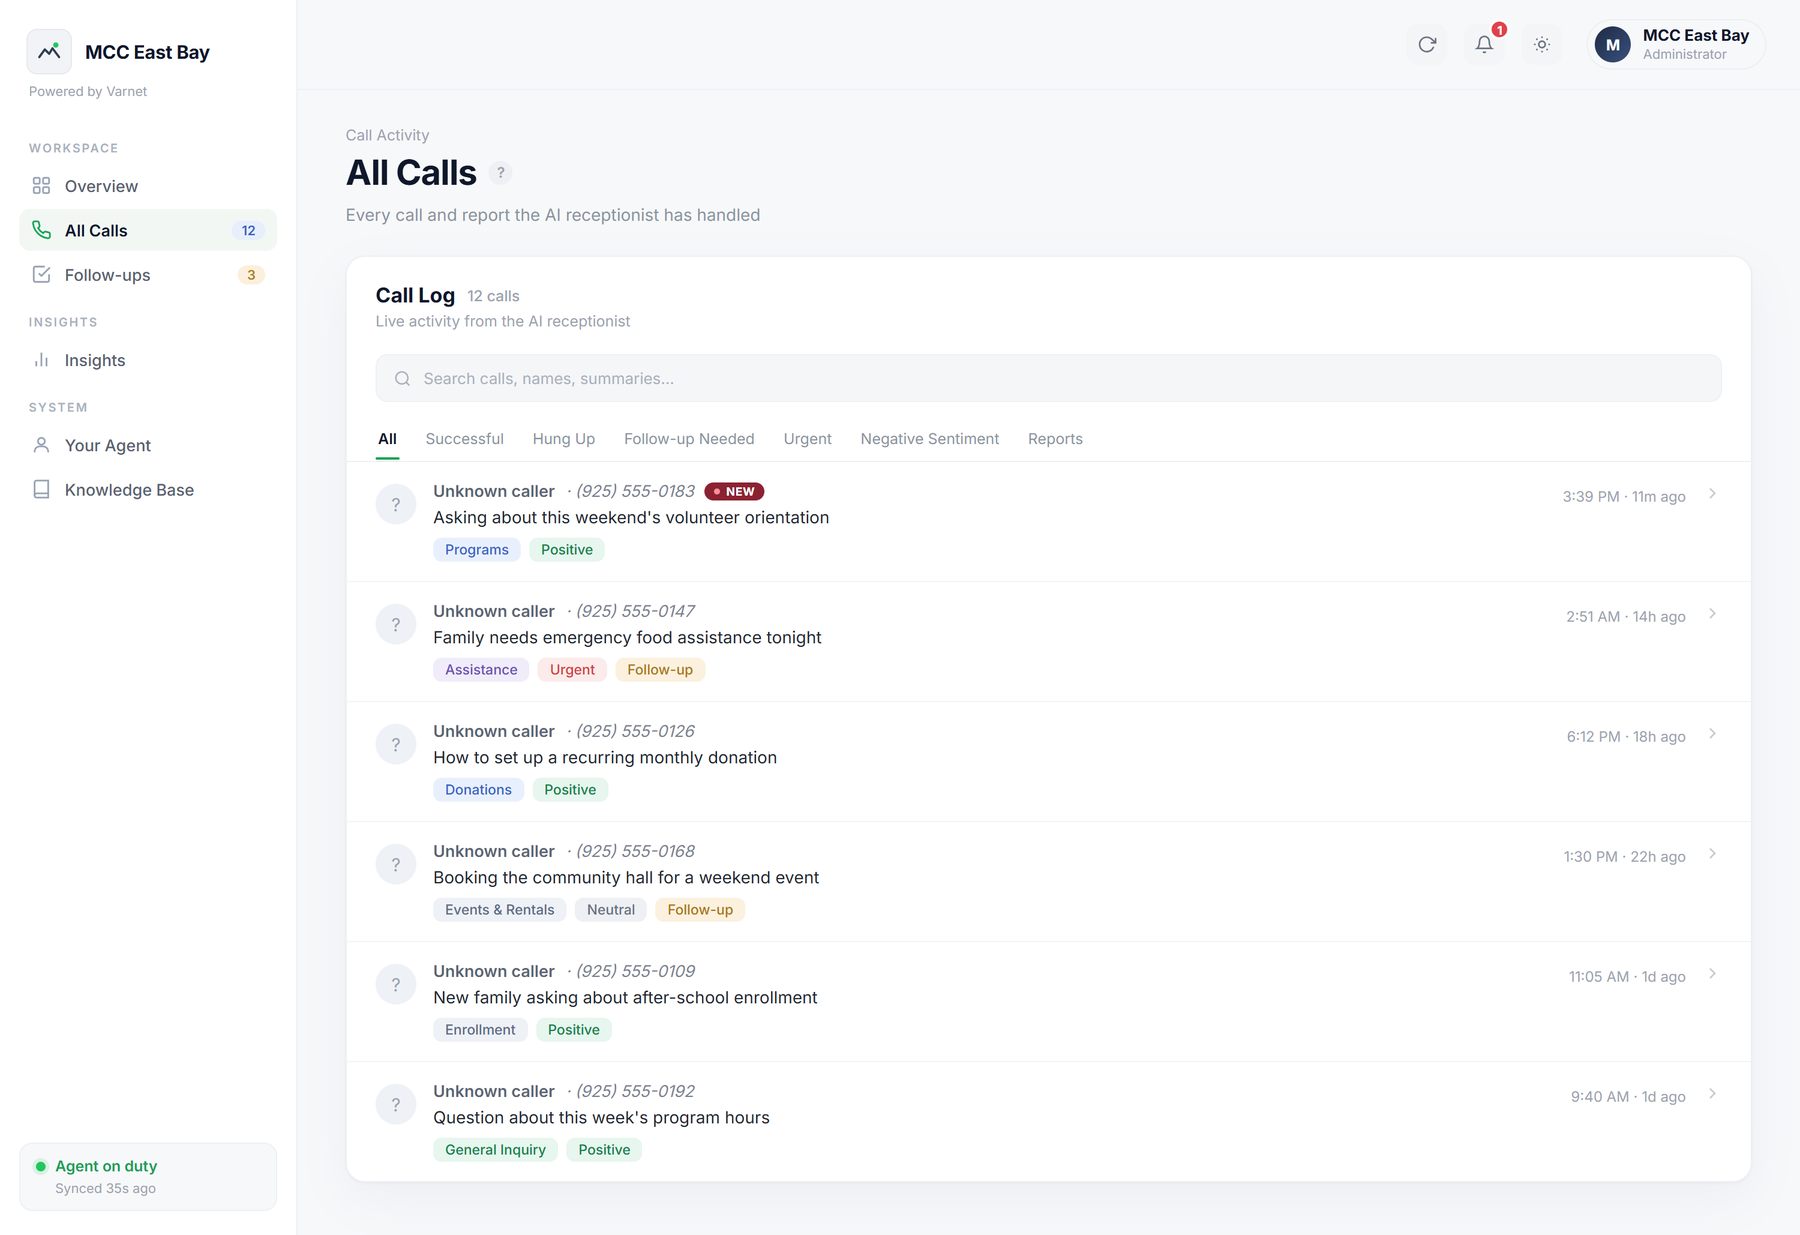Refresh the call log
The height and width of the screenshot is (1235, 1800).
[x=1427, y=44]
